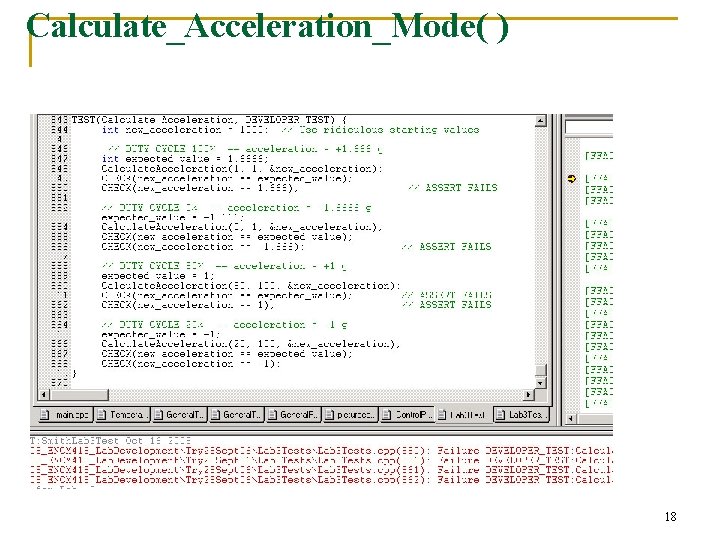Select the 'DUTY CYCLE 100%' comment line

click(244, 149)
